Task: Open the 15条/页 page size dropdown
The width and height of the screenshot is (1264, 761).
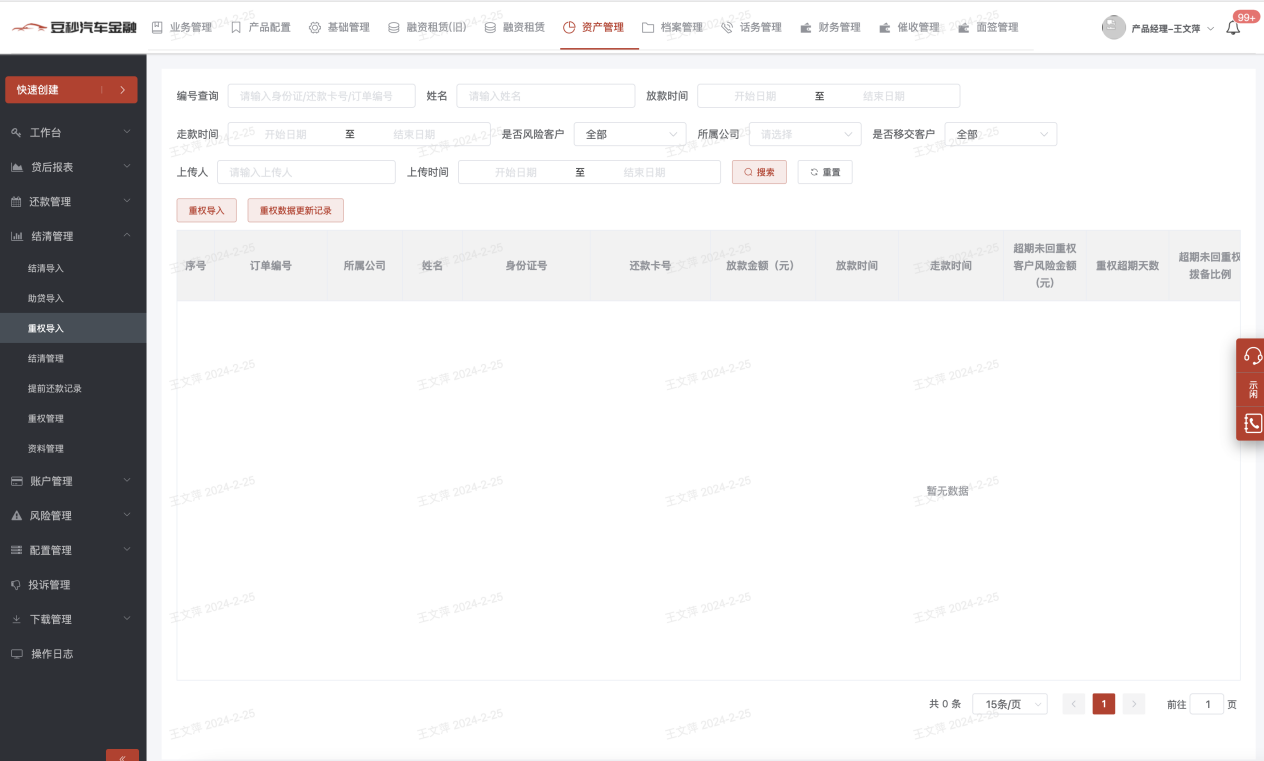Action: (x=1010, y=704)
